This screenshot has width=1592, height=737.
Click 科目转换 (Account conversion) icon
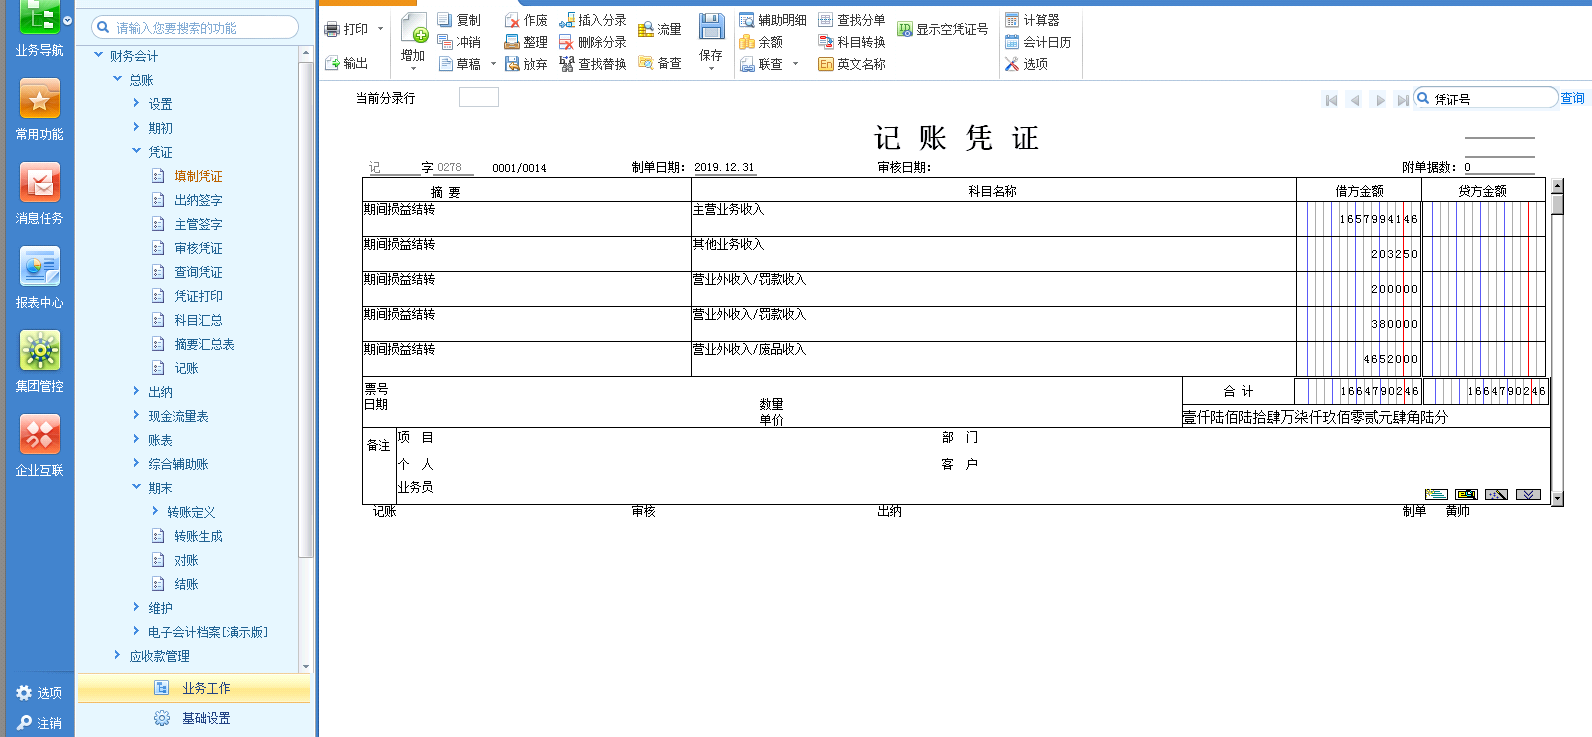826,42
